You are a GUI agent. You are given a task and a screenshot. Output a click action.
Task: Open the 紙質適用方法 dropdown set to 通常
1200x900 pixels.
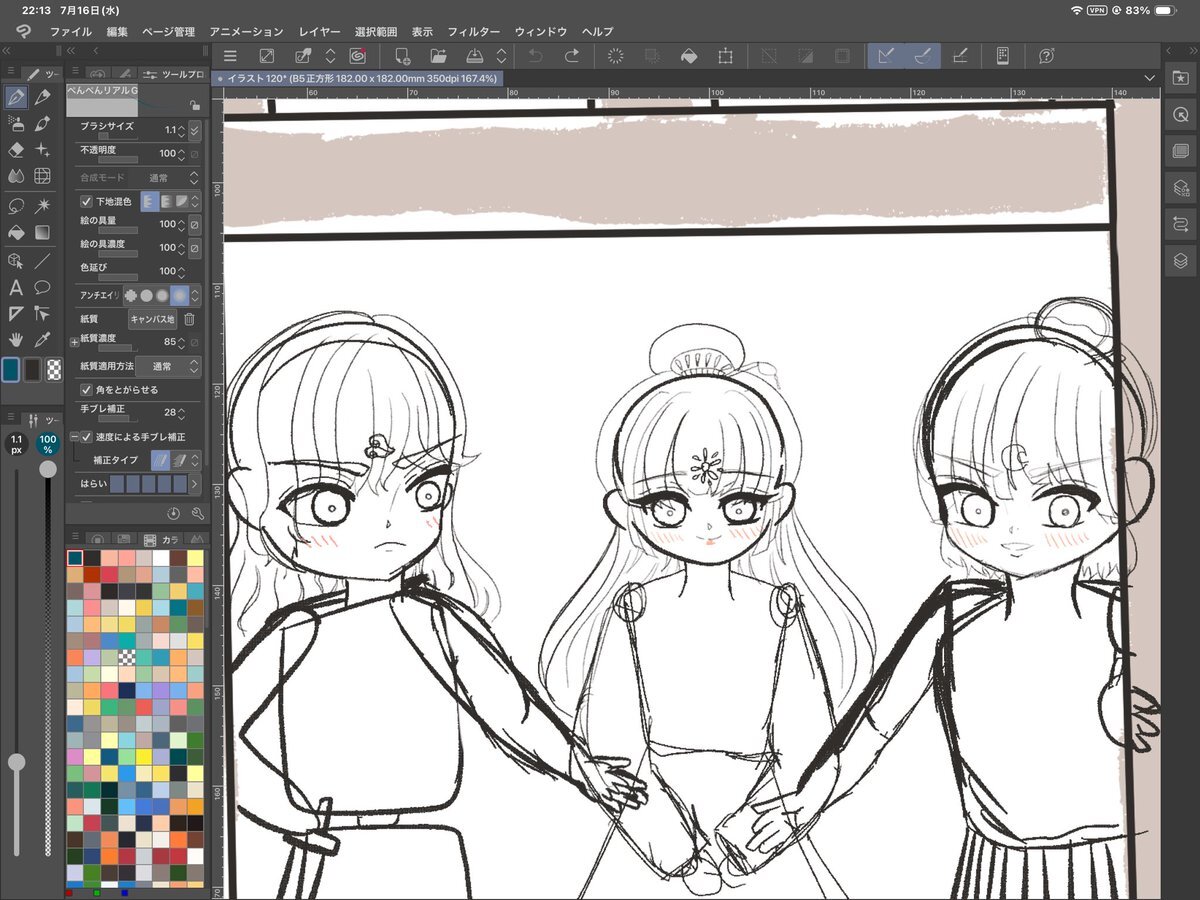(x=168, y=367)
